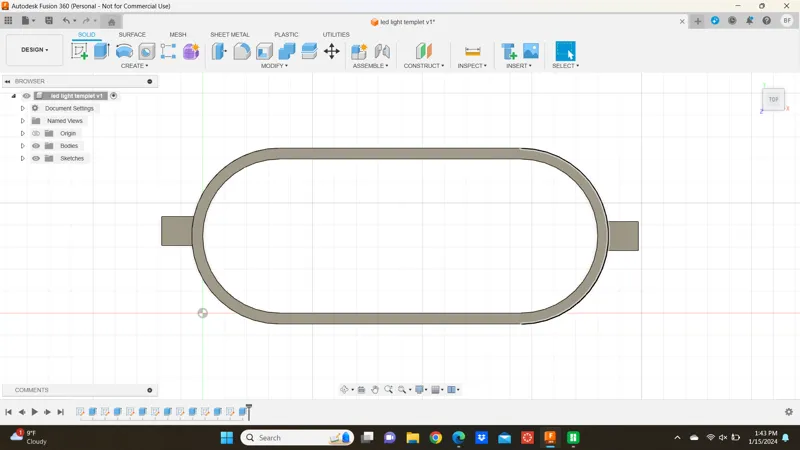Expand the Named Views node
800x450 pixels.
tap(22, 121)
